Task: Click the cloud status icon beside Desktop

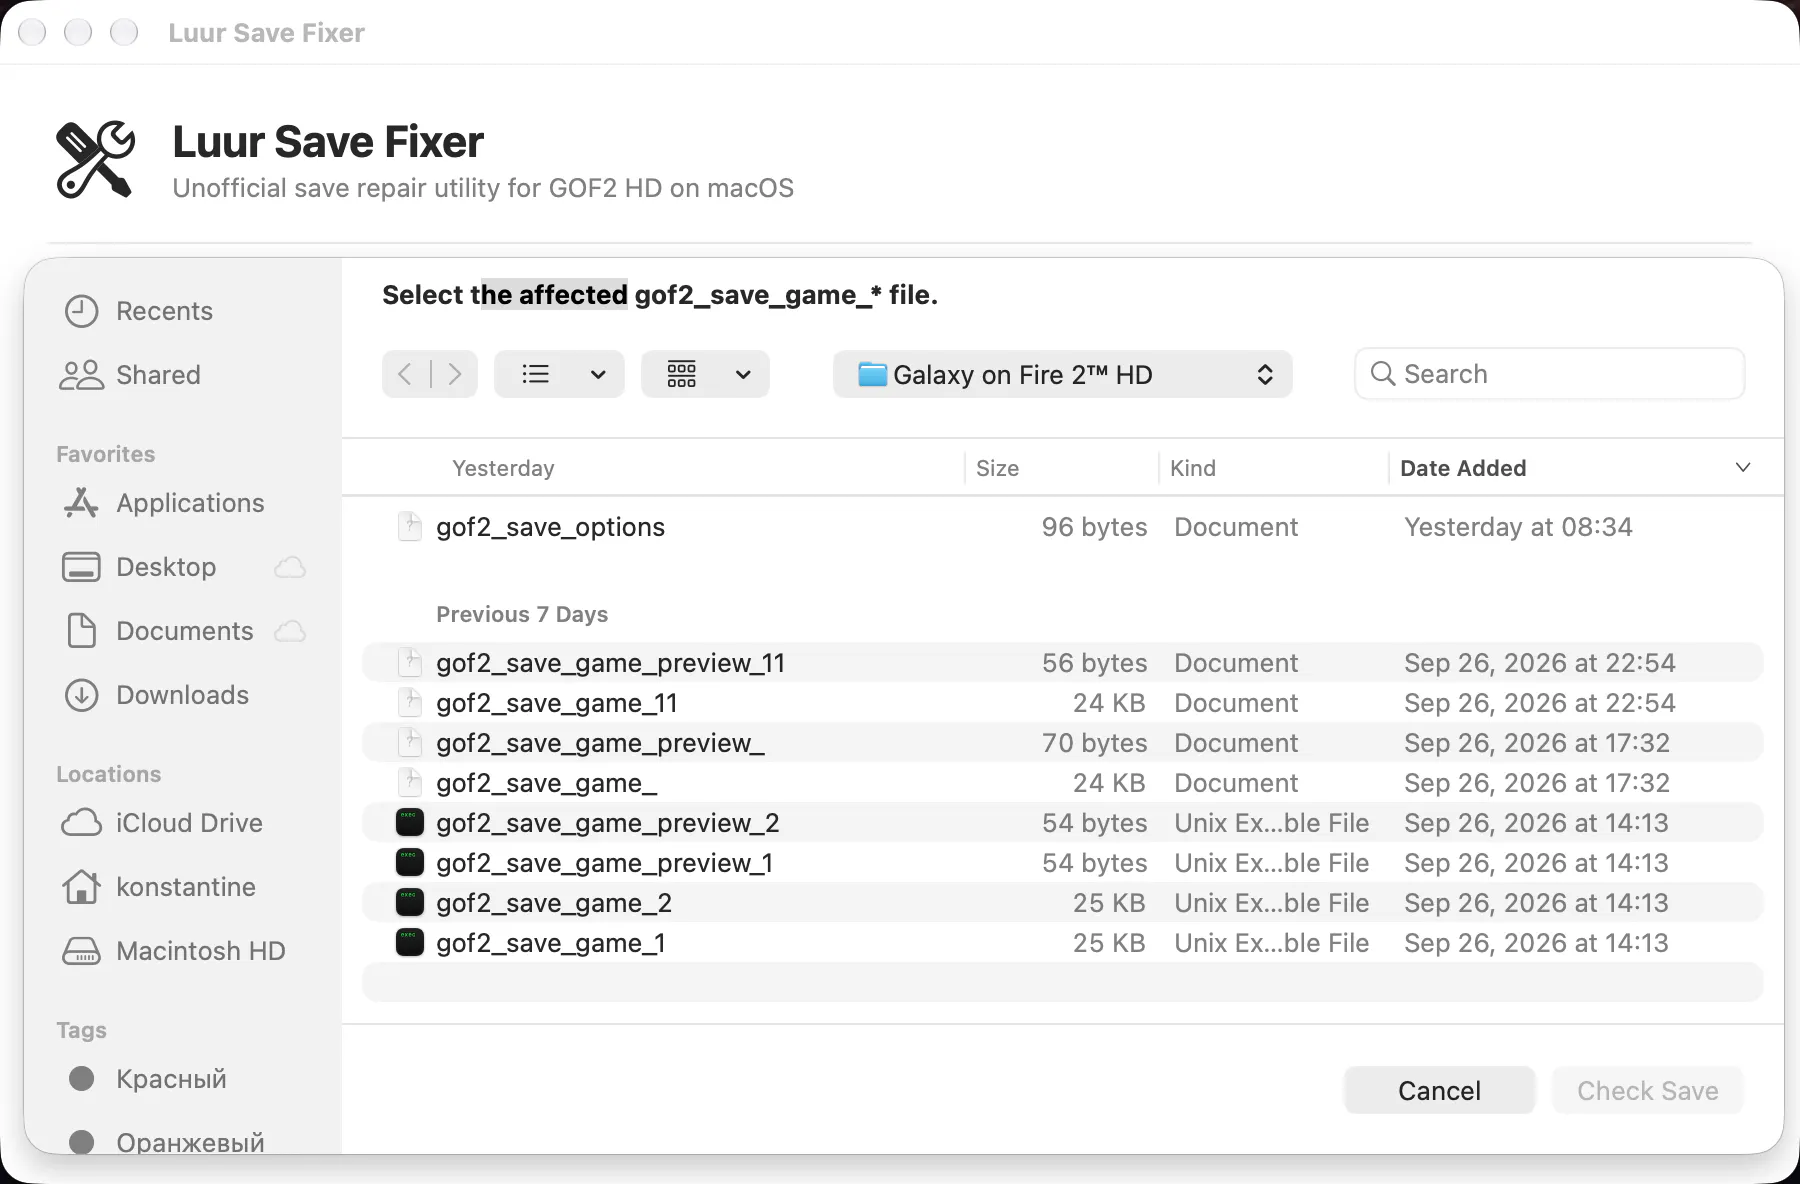Action: 290,567
